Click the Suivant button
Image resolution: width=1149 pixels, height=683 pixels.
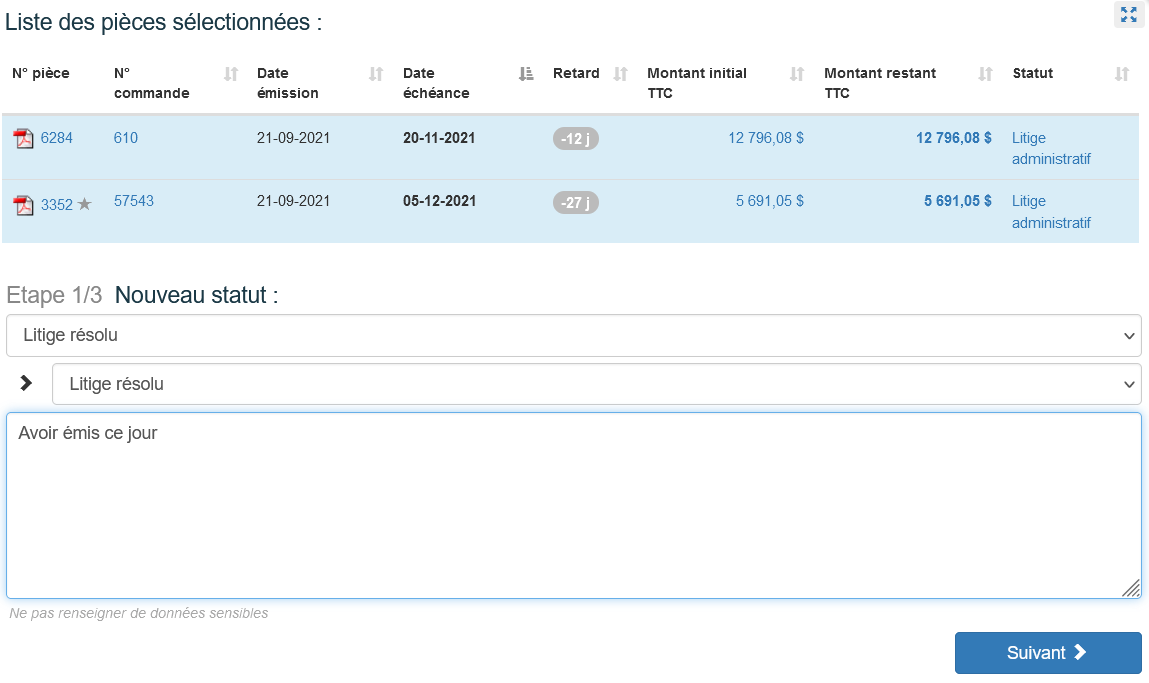1048,653
